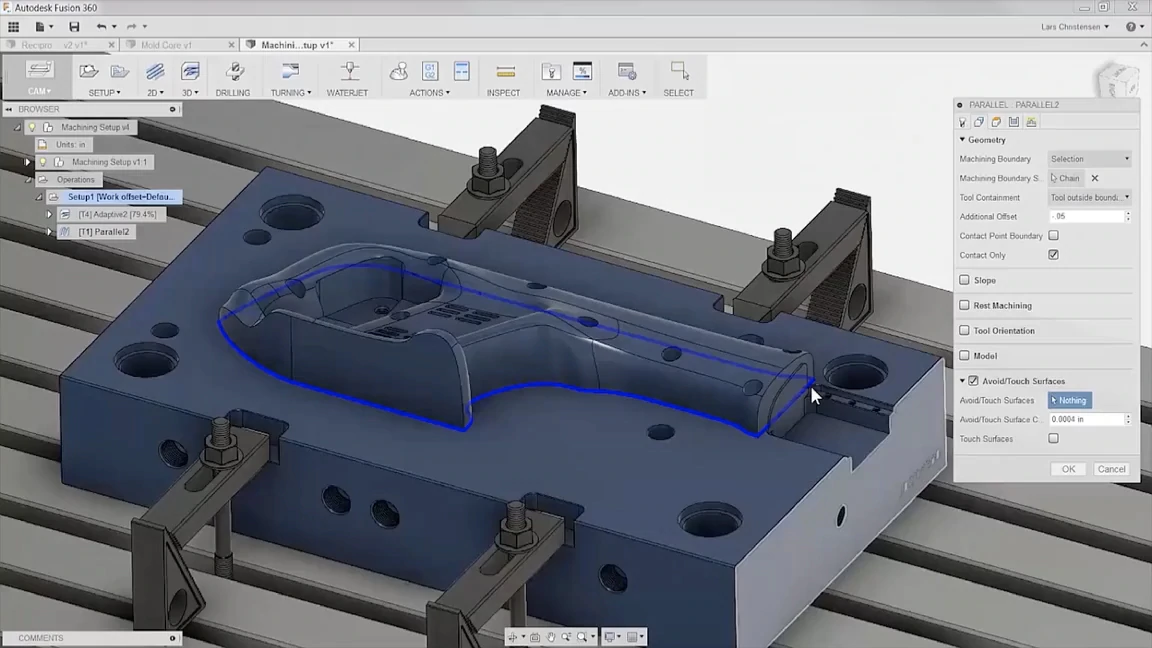
Task: Enable the Contact Point Boundary option
Action: coord(1053,235)
